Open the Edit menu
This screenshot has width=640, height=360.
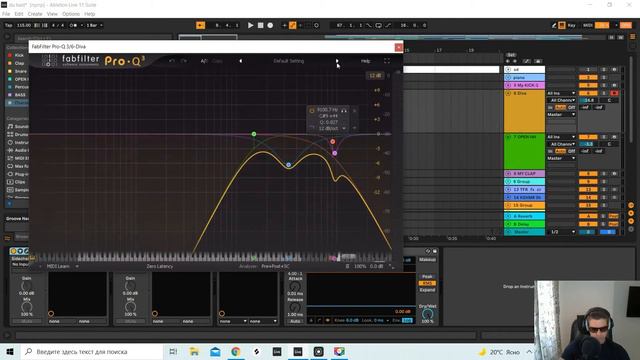[x=19, y=14]
